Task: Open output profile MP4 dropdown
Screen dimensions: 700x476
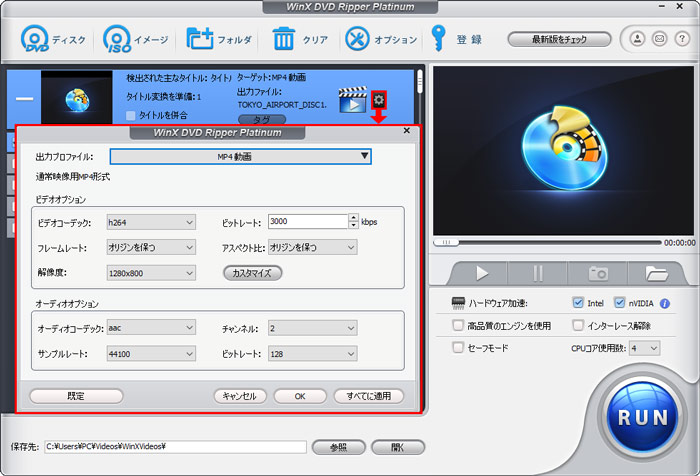Action: pos(240,157)
